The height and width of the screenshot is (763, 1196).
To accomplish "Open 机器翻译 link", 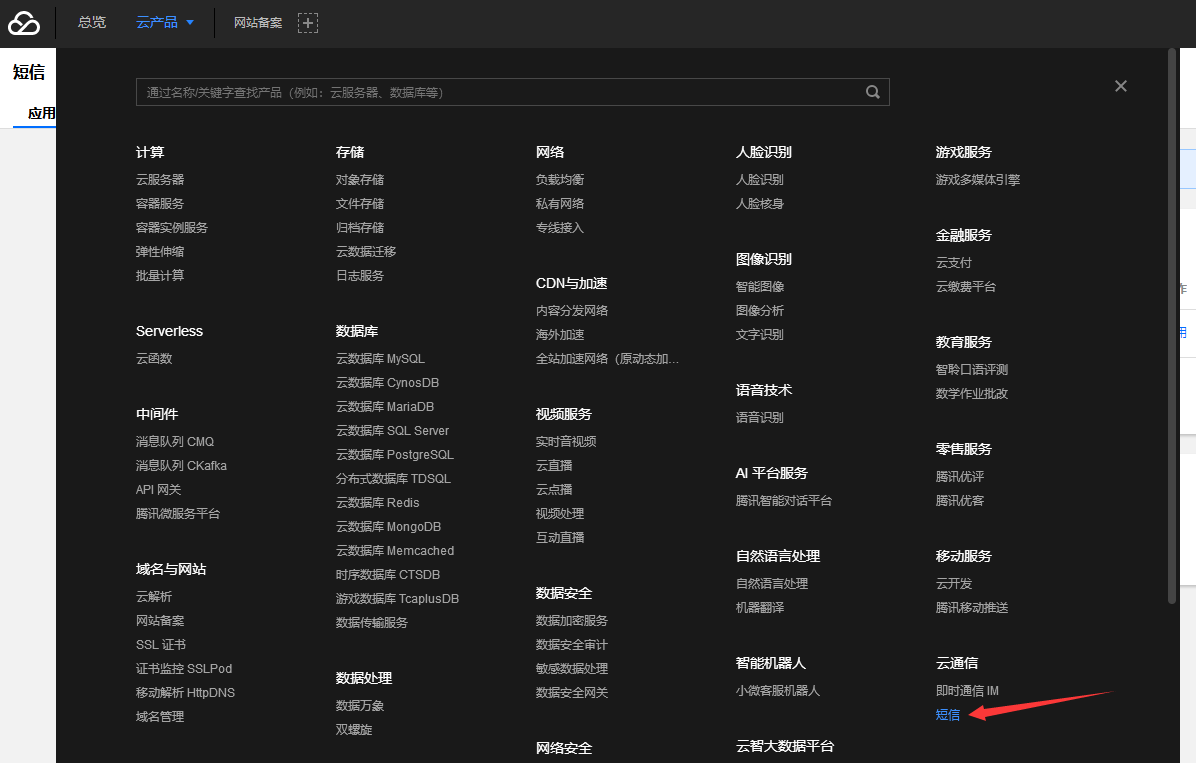I will coord(760,608).
